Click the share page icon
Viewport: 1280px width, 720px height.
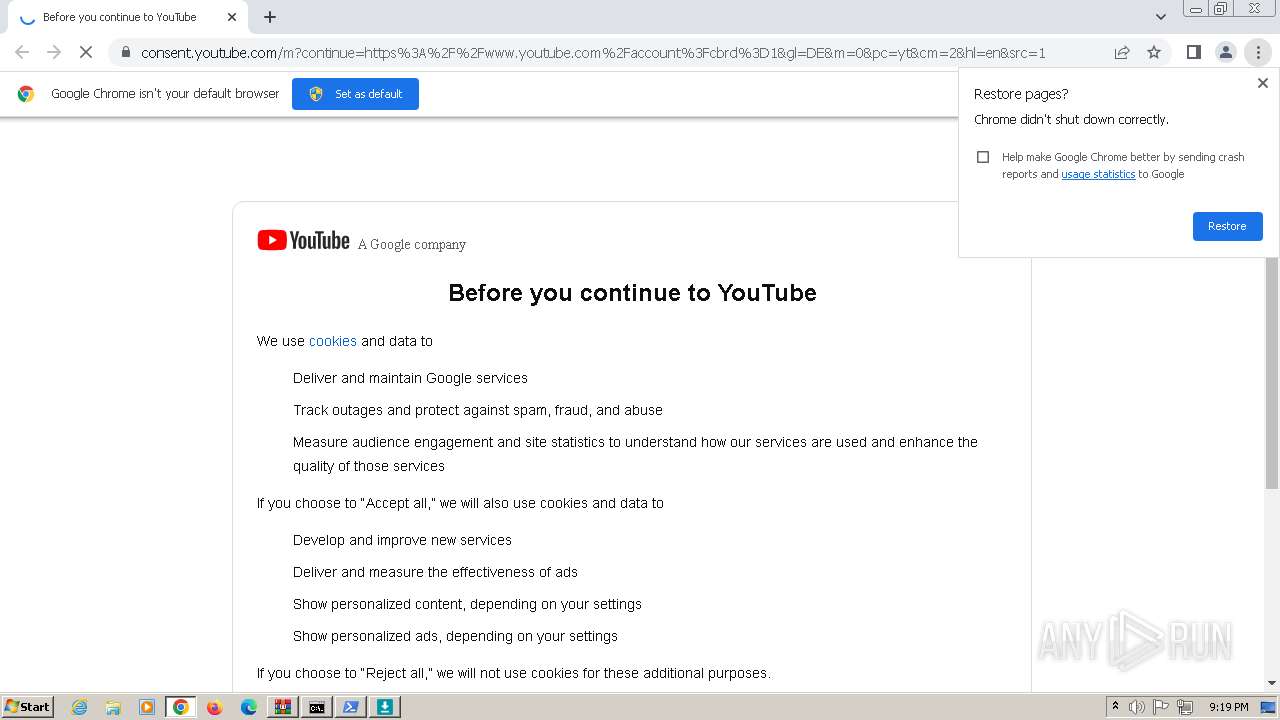coord(1122,52)
